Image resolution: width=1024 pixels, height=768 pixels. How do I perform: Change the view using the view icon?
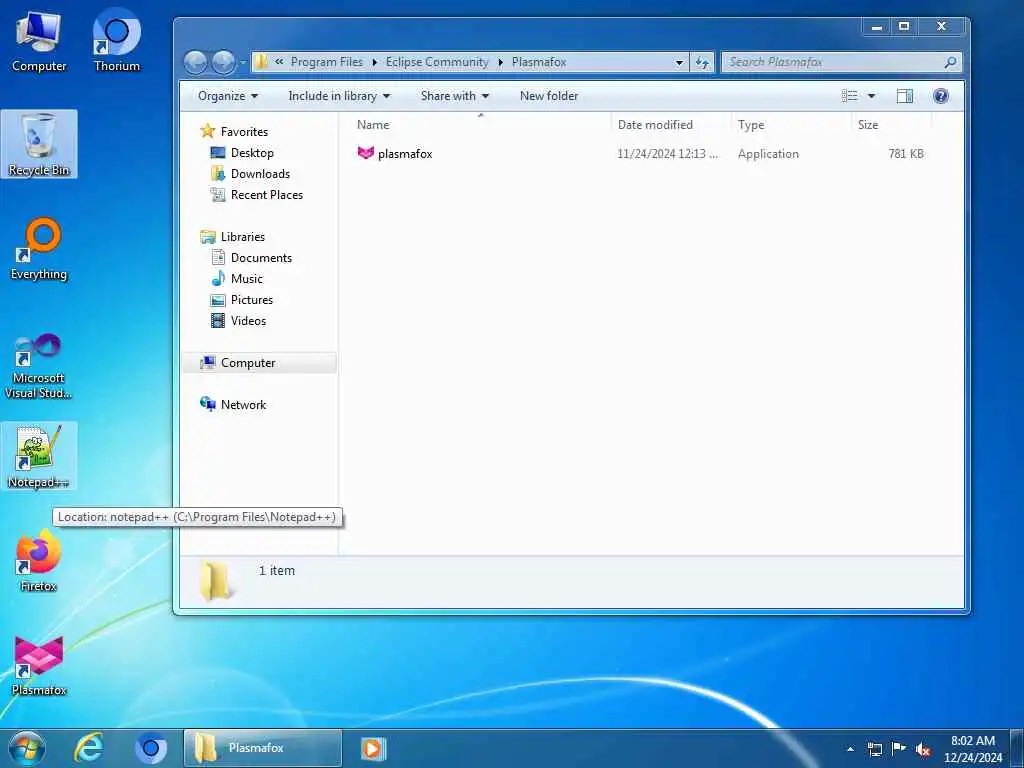pos(850,96)
